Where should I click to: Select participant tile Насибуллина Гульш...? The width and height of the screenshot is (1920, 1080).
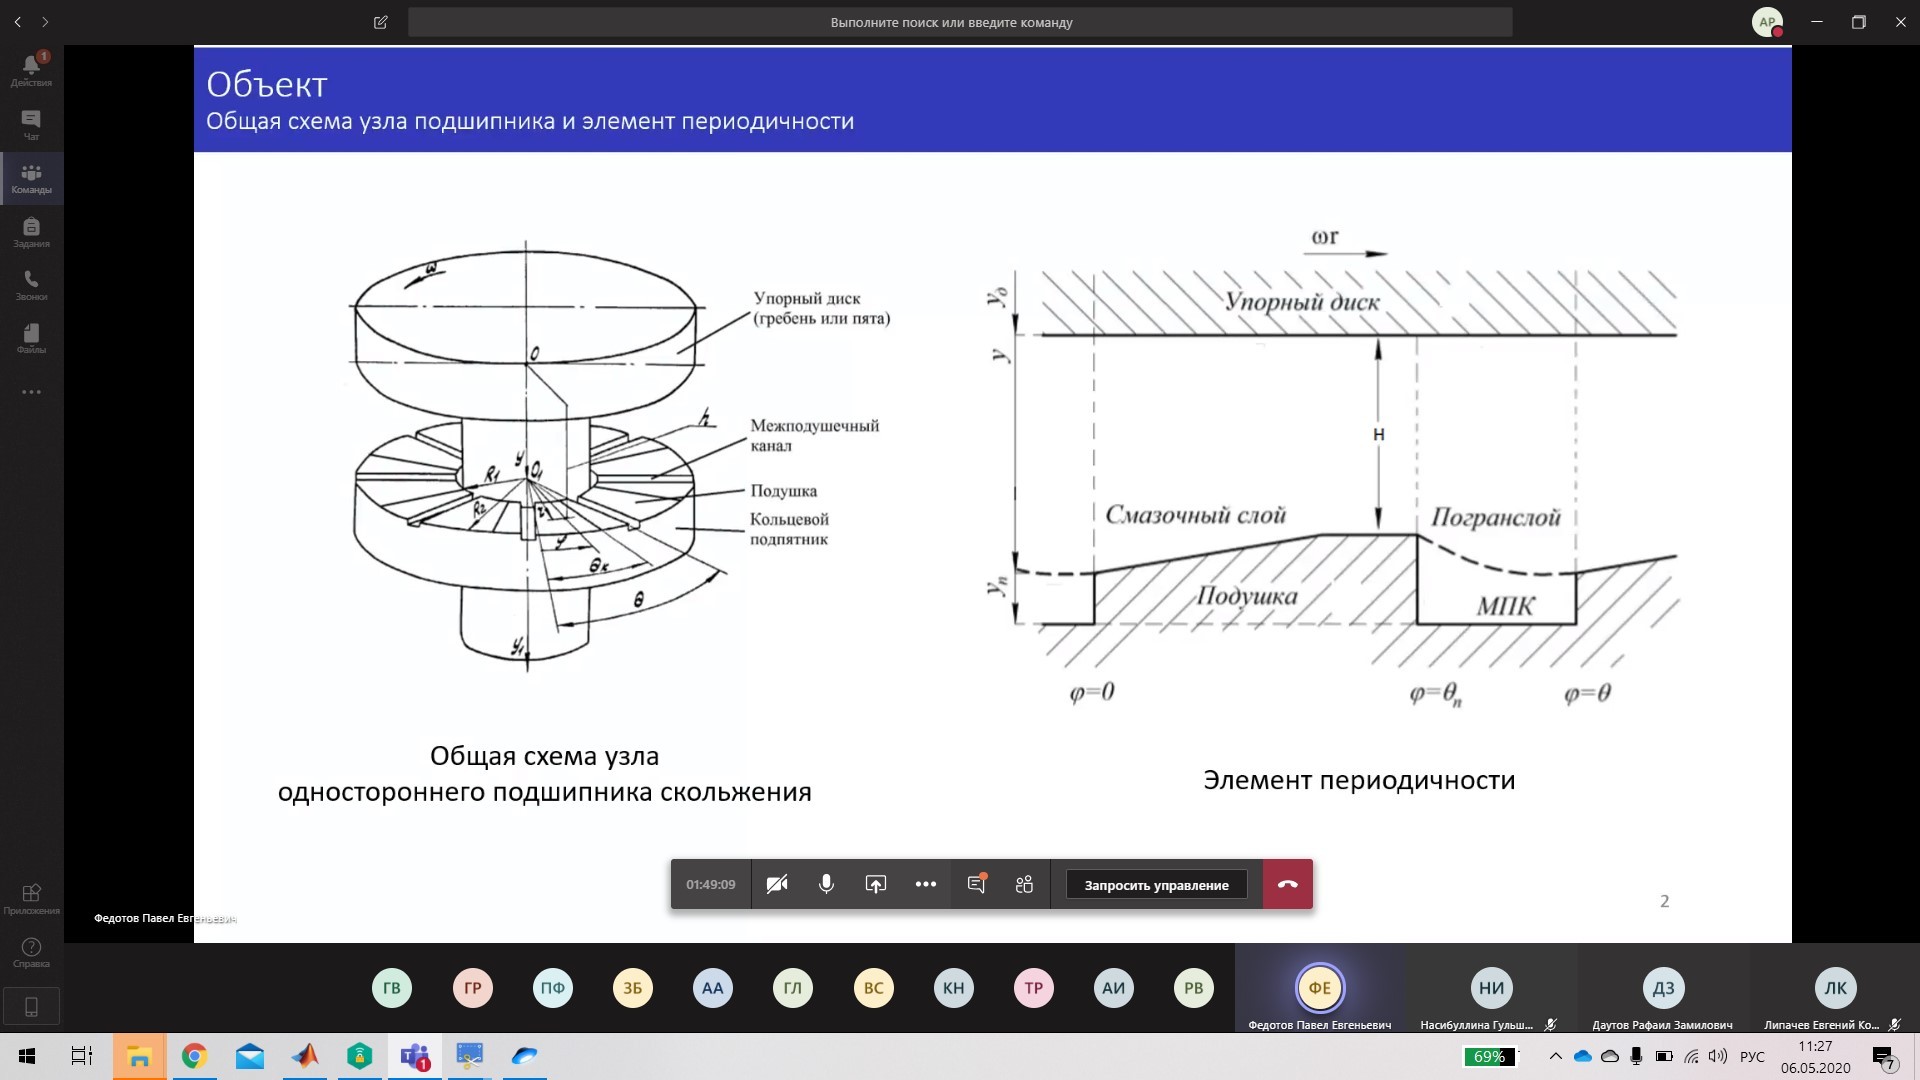tap(1491, 988)
